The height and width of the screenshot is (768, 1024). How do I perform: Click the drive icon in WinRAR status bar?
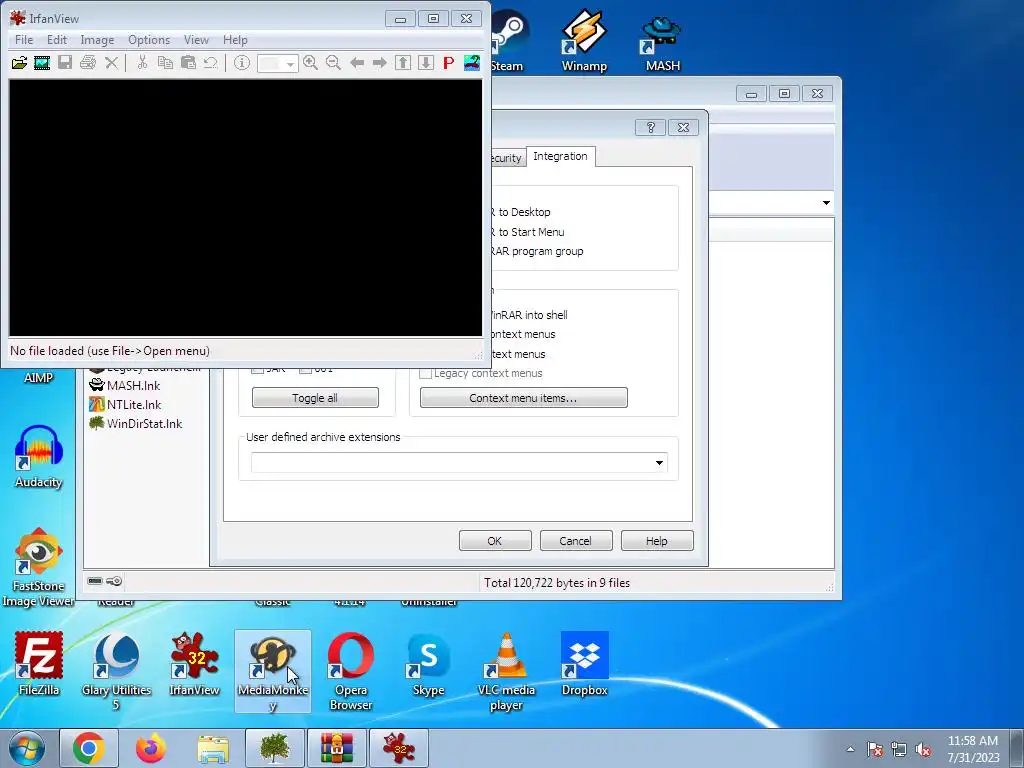(x=95, y=581)
